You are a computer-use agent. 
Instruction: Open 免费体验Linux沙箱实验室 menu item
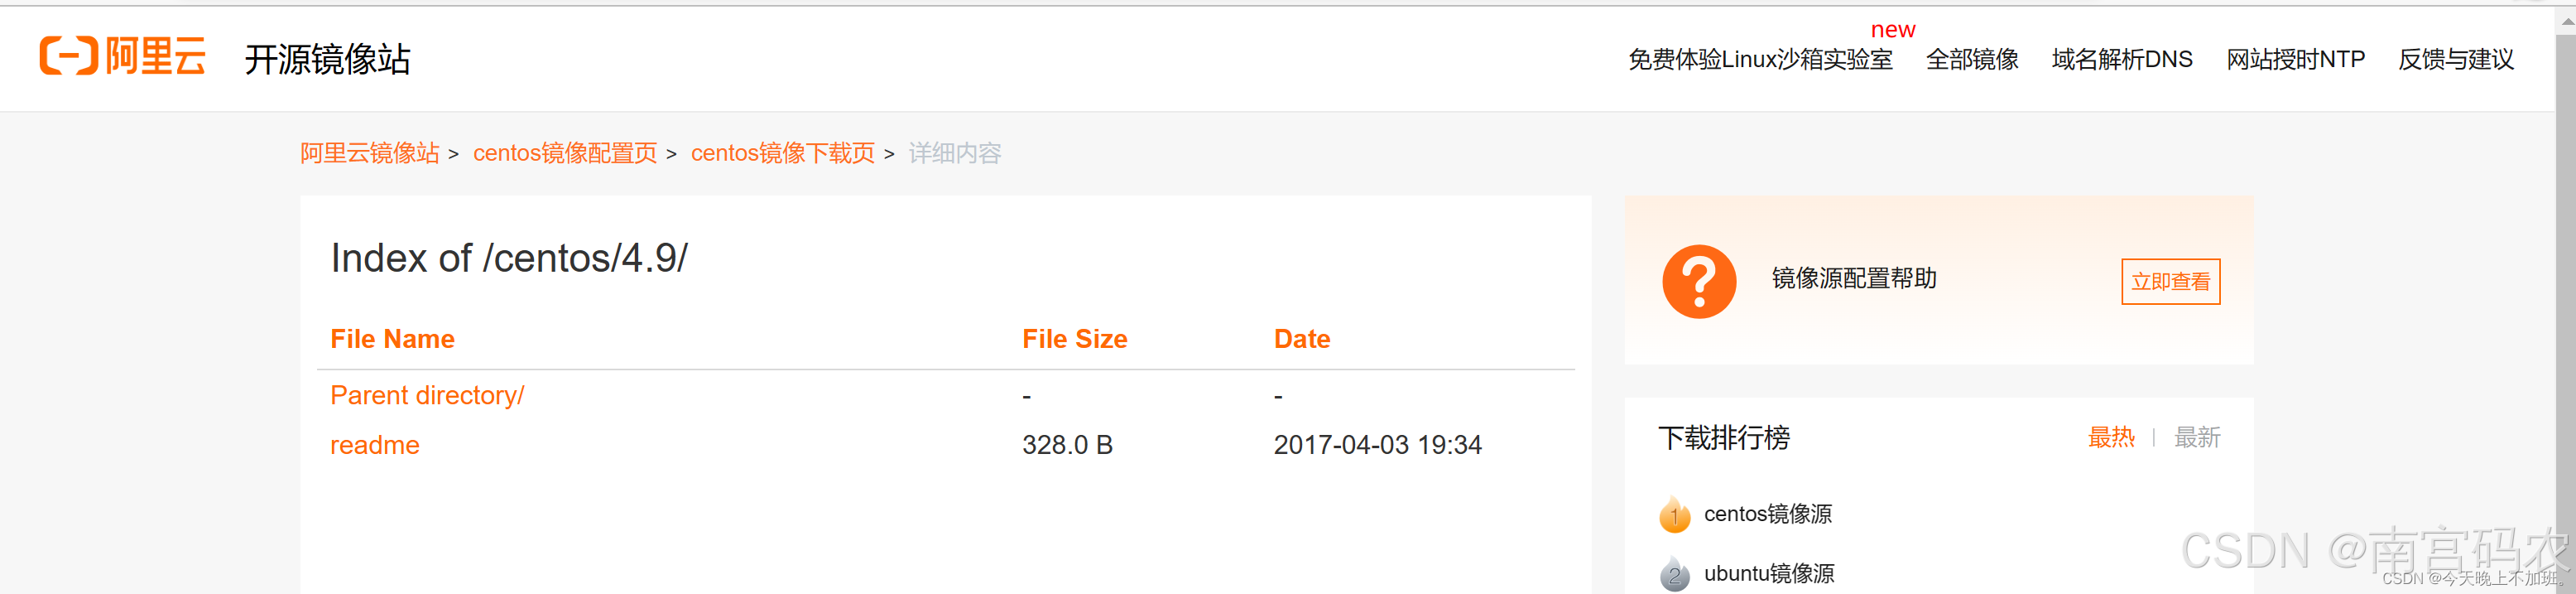1760,59
